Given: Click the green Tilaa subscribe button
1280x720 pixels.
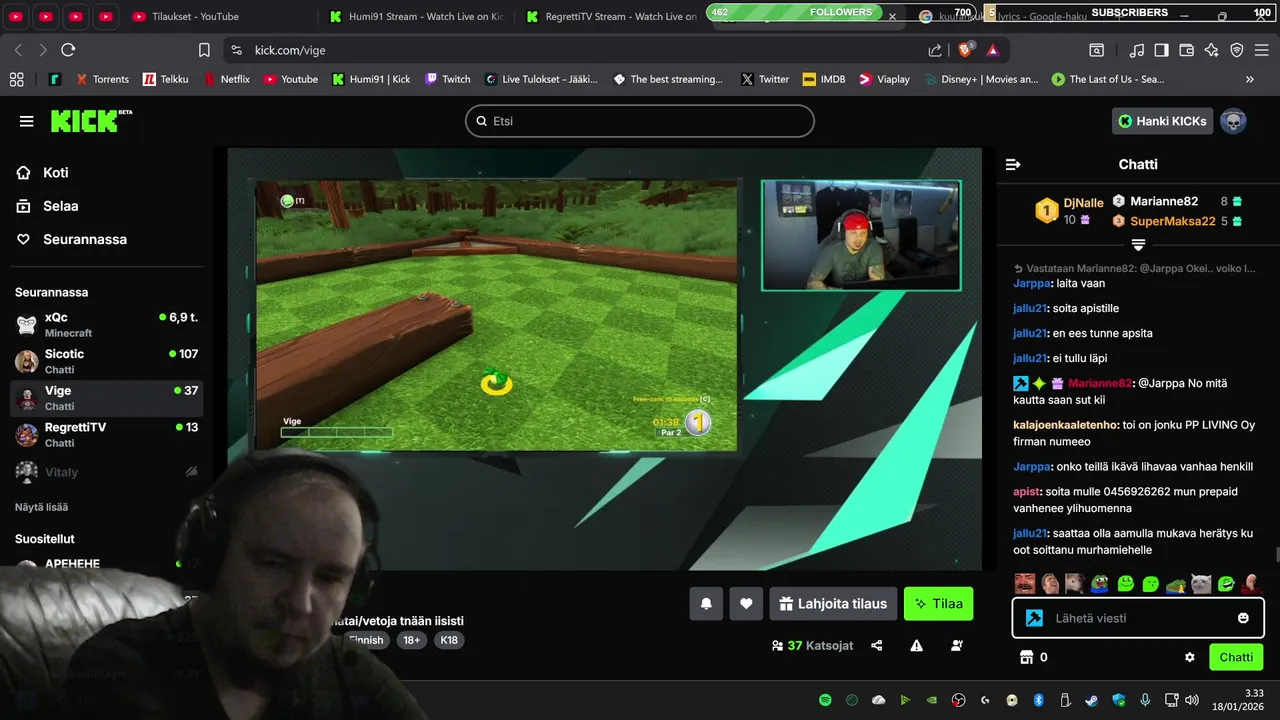Looking at the screenshot, I should click(x=938, y=604).
